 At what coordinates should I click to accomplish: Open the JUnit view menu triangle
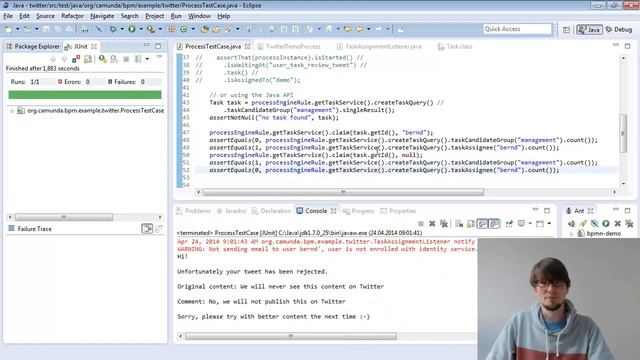click(x=159, y=57)
